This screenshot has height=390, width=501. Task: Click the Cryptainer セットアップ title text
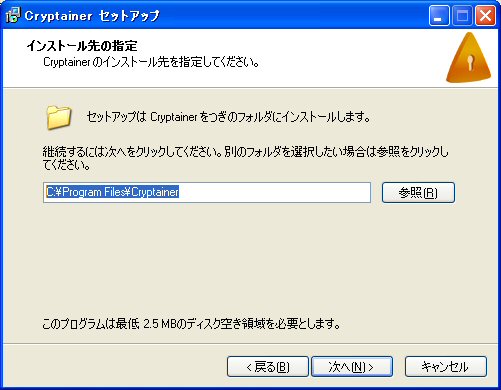[x=92, y=16]
